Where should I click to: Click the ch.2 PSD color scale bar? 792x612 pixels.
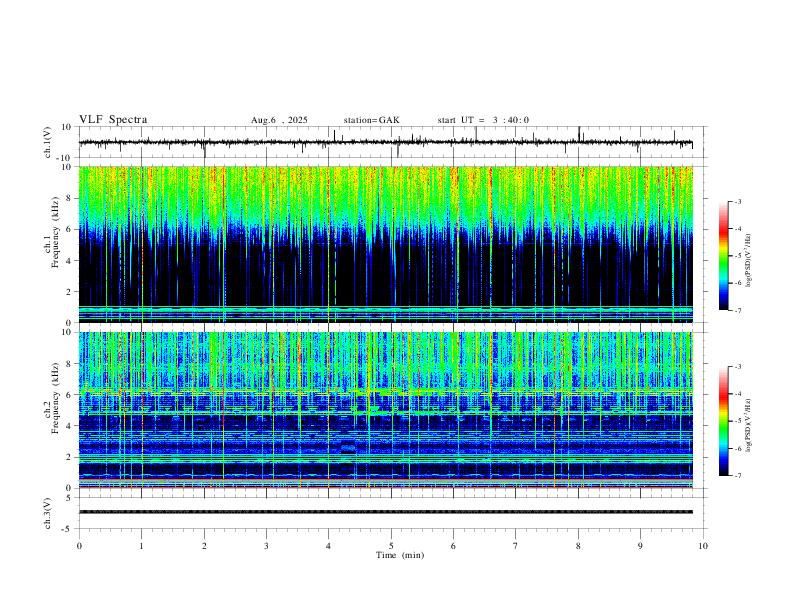tap(723, 421)
